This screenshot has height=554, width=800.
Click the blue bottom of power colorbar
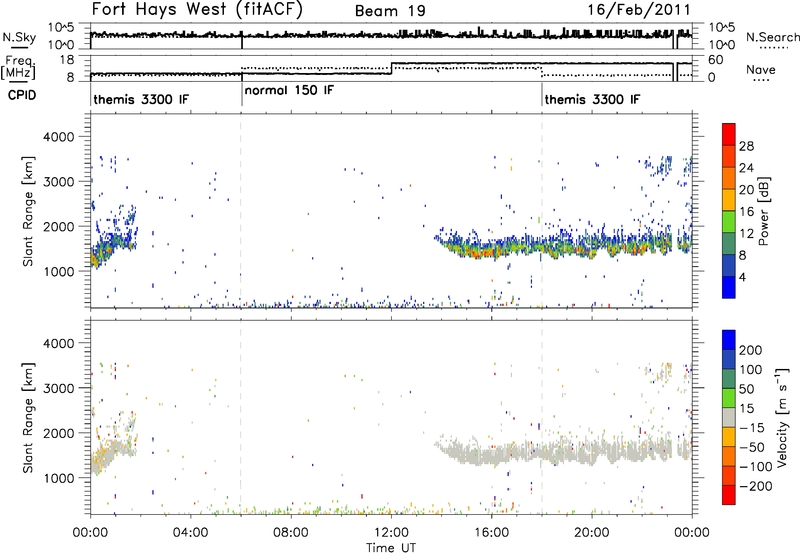(x=729, y=287)
